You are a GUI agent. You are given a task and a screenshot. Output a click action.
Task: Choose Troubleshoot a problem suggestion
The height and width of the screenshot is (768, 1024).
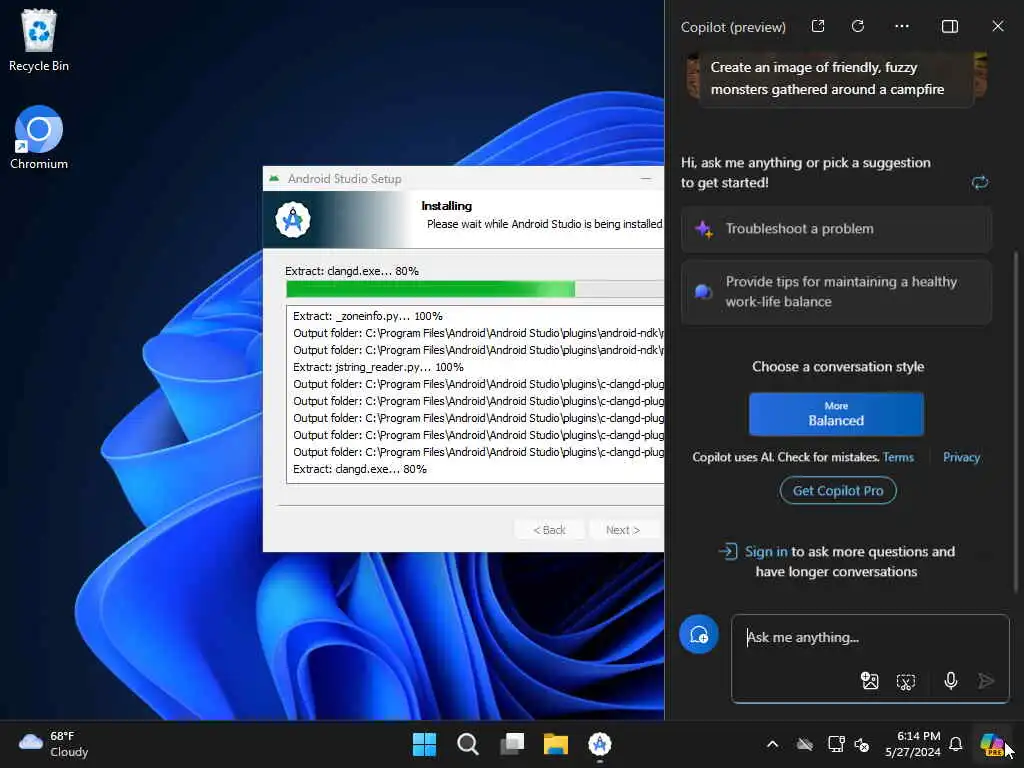click(836, 229)
